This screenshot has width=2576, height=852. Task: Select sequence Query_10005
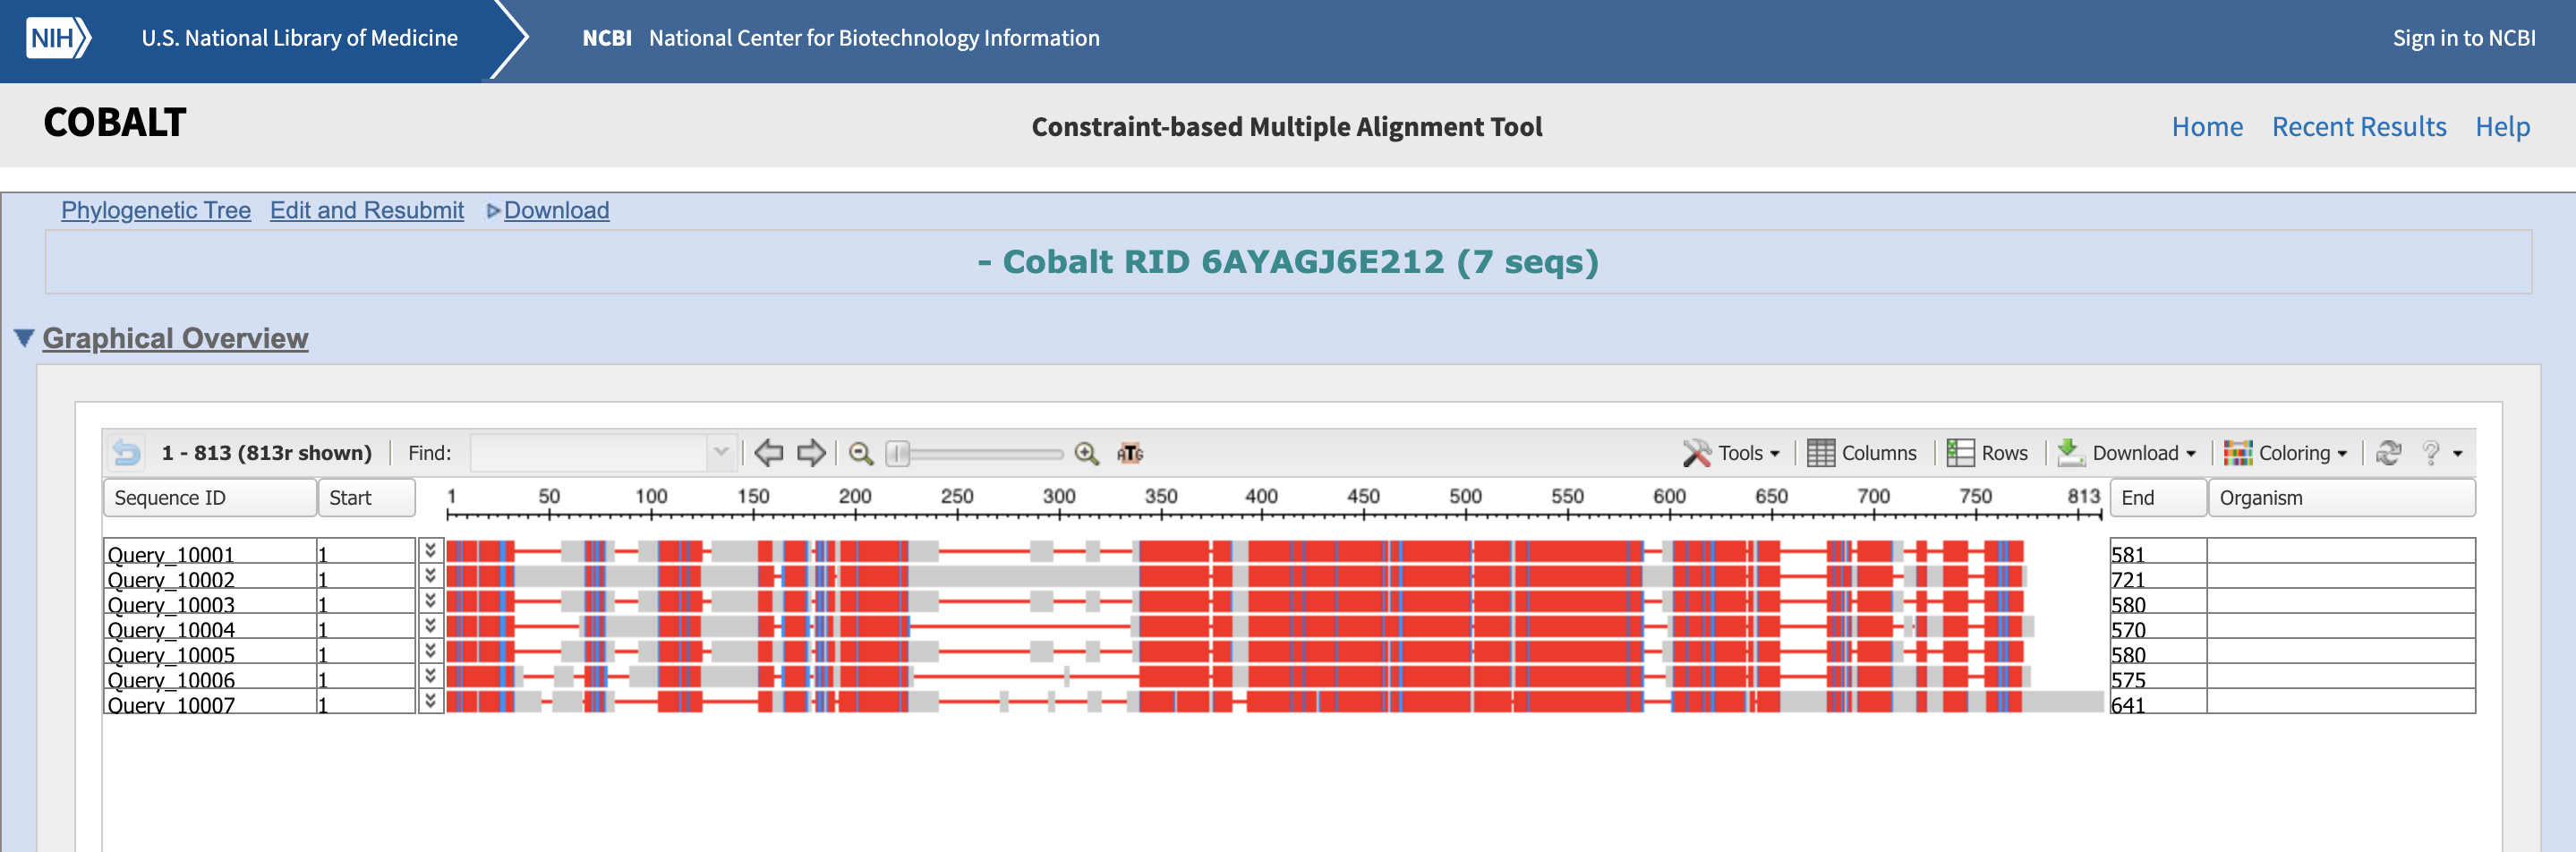click(x=171, y=654)
